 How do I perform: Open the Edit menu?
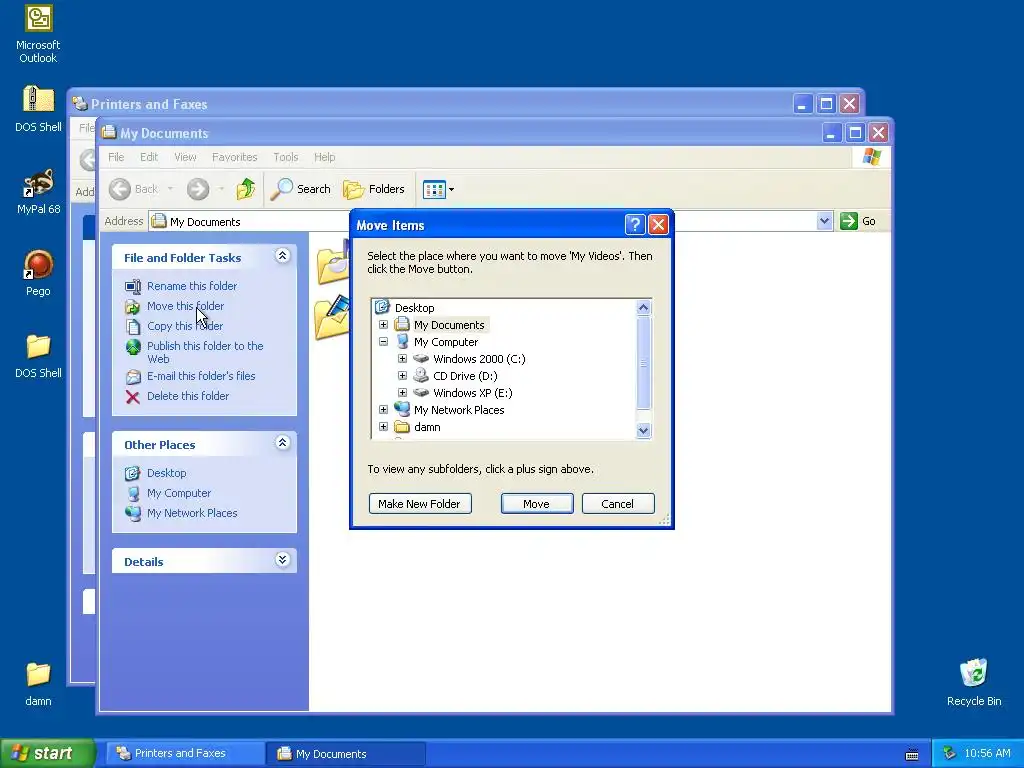pos(149,157)
